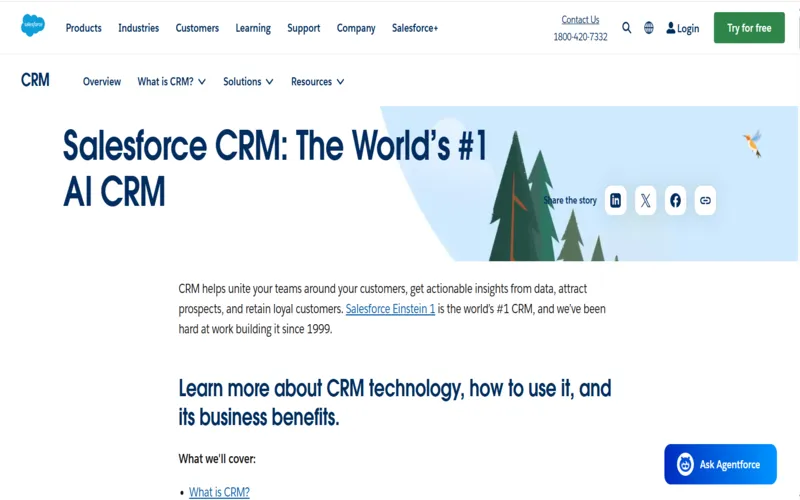800x500 pixels.
Task: Follow the What is CRM? bullet link
Action: [219, 492]
